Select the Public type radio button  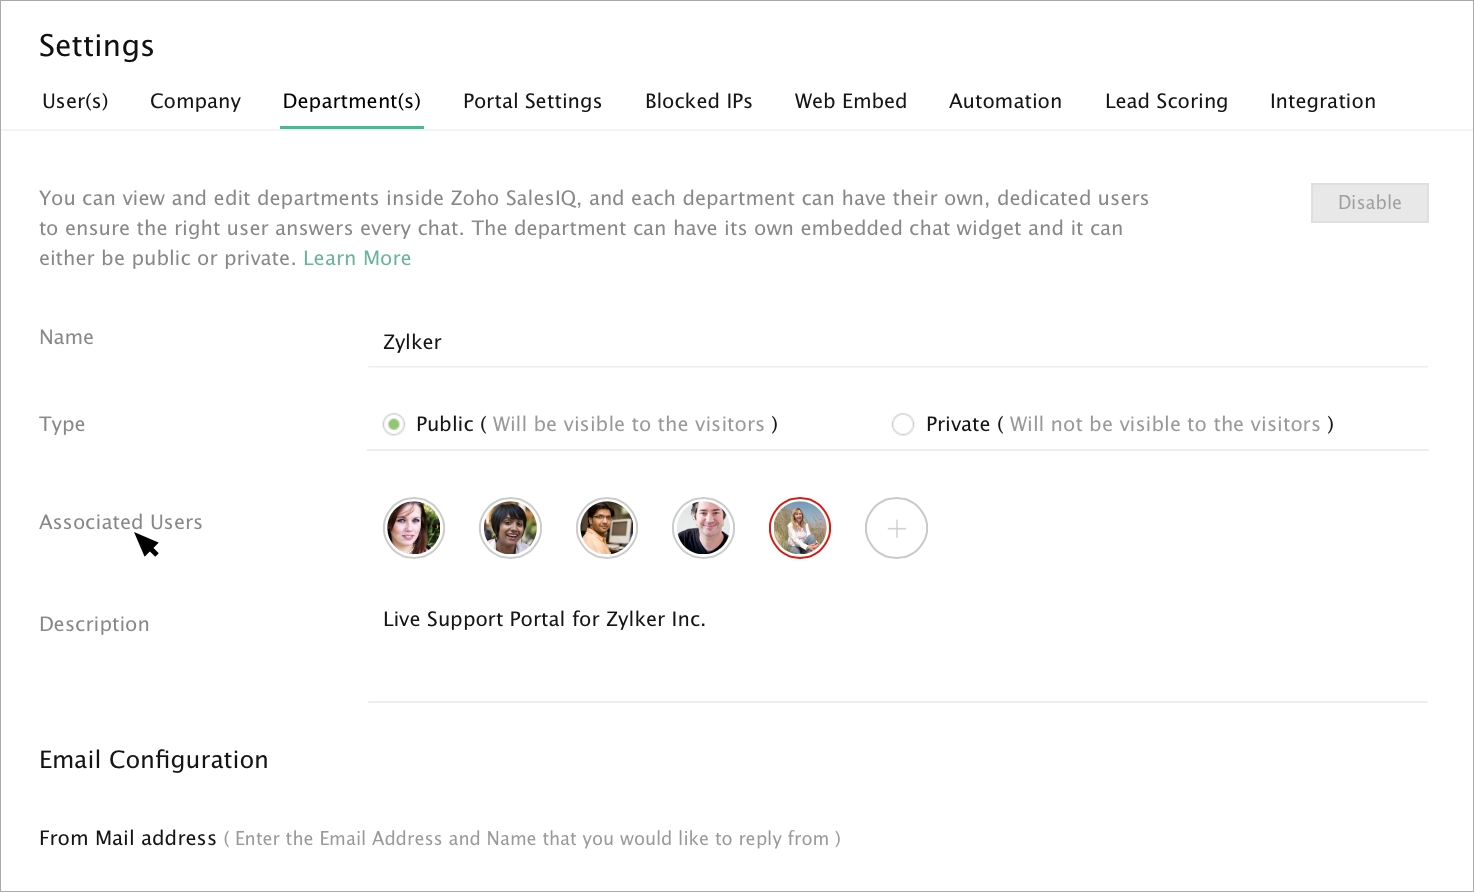coord(394,425)
